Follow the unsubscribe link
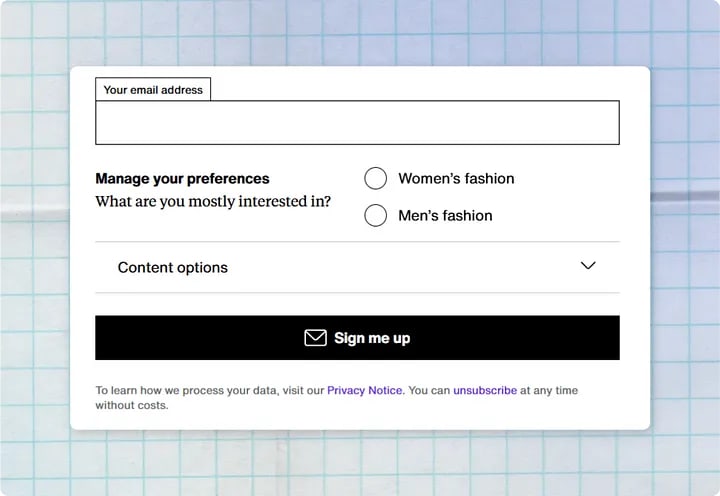Viewport: 720px width, 496px height. pyautogui.click(x=485, y=390)
